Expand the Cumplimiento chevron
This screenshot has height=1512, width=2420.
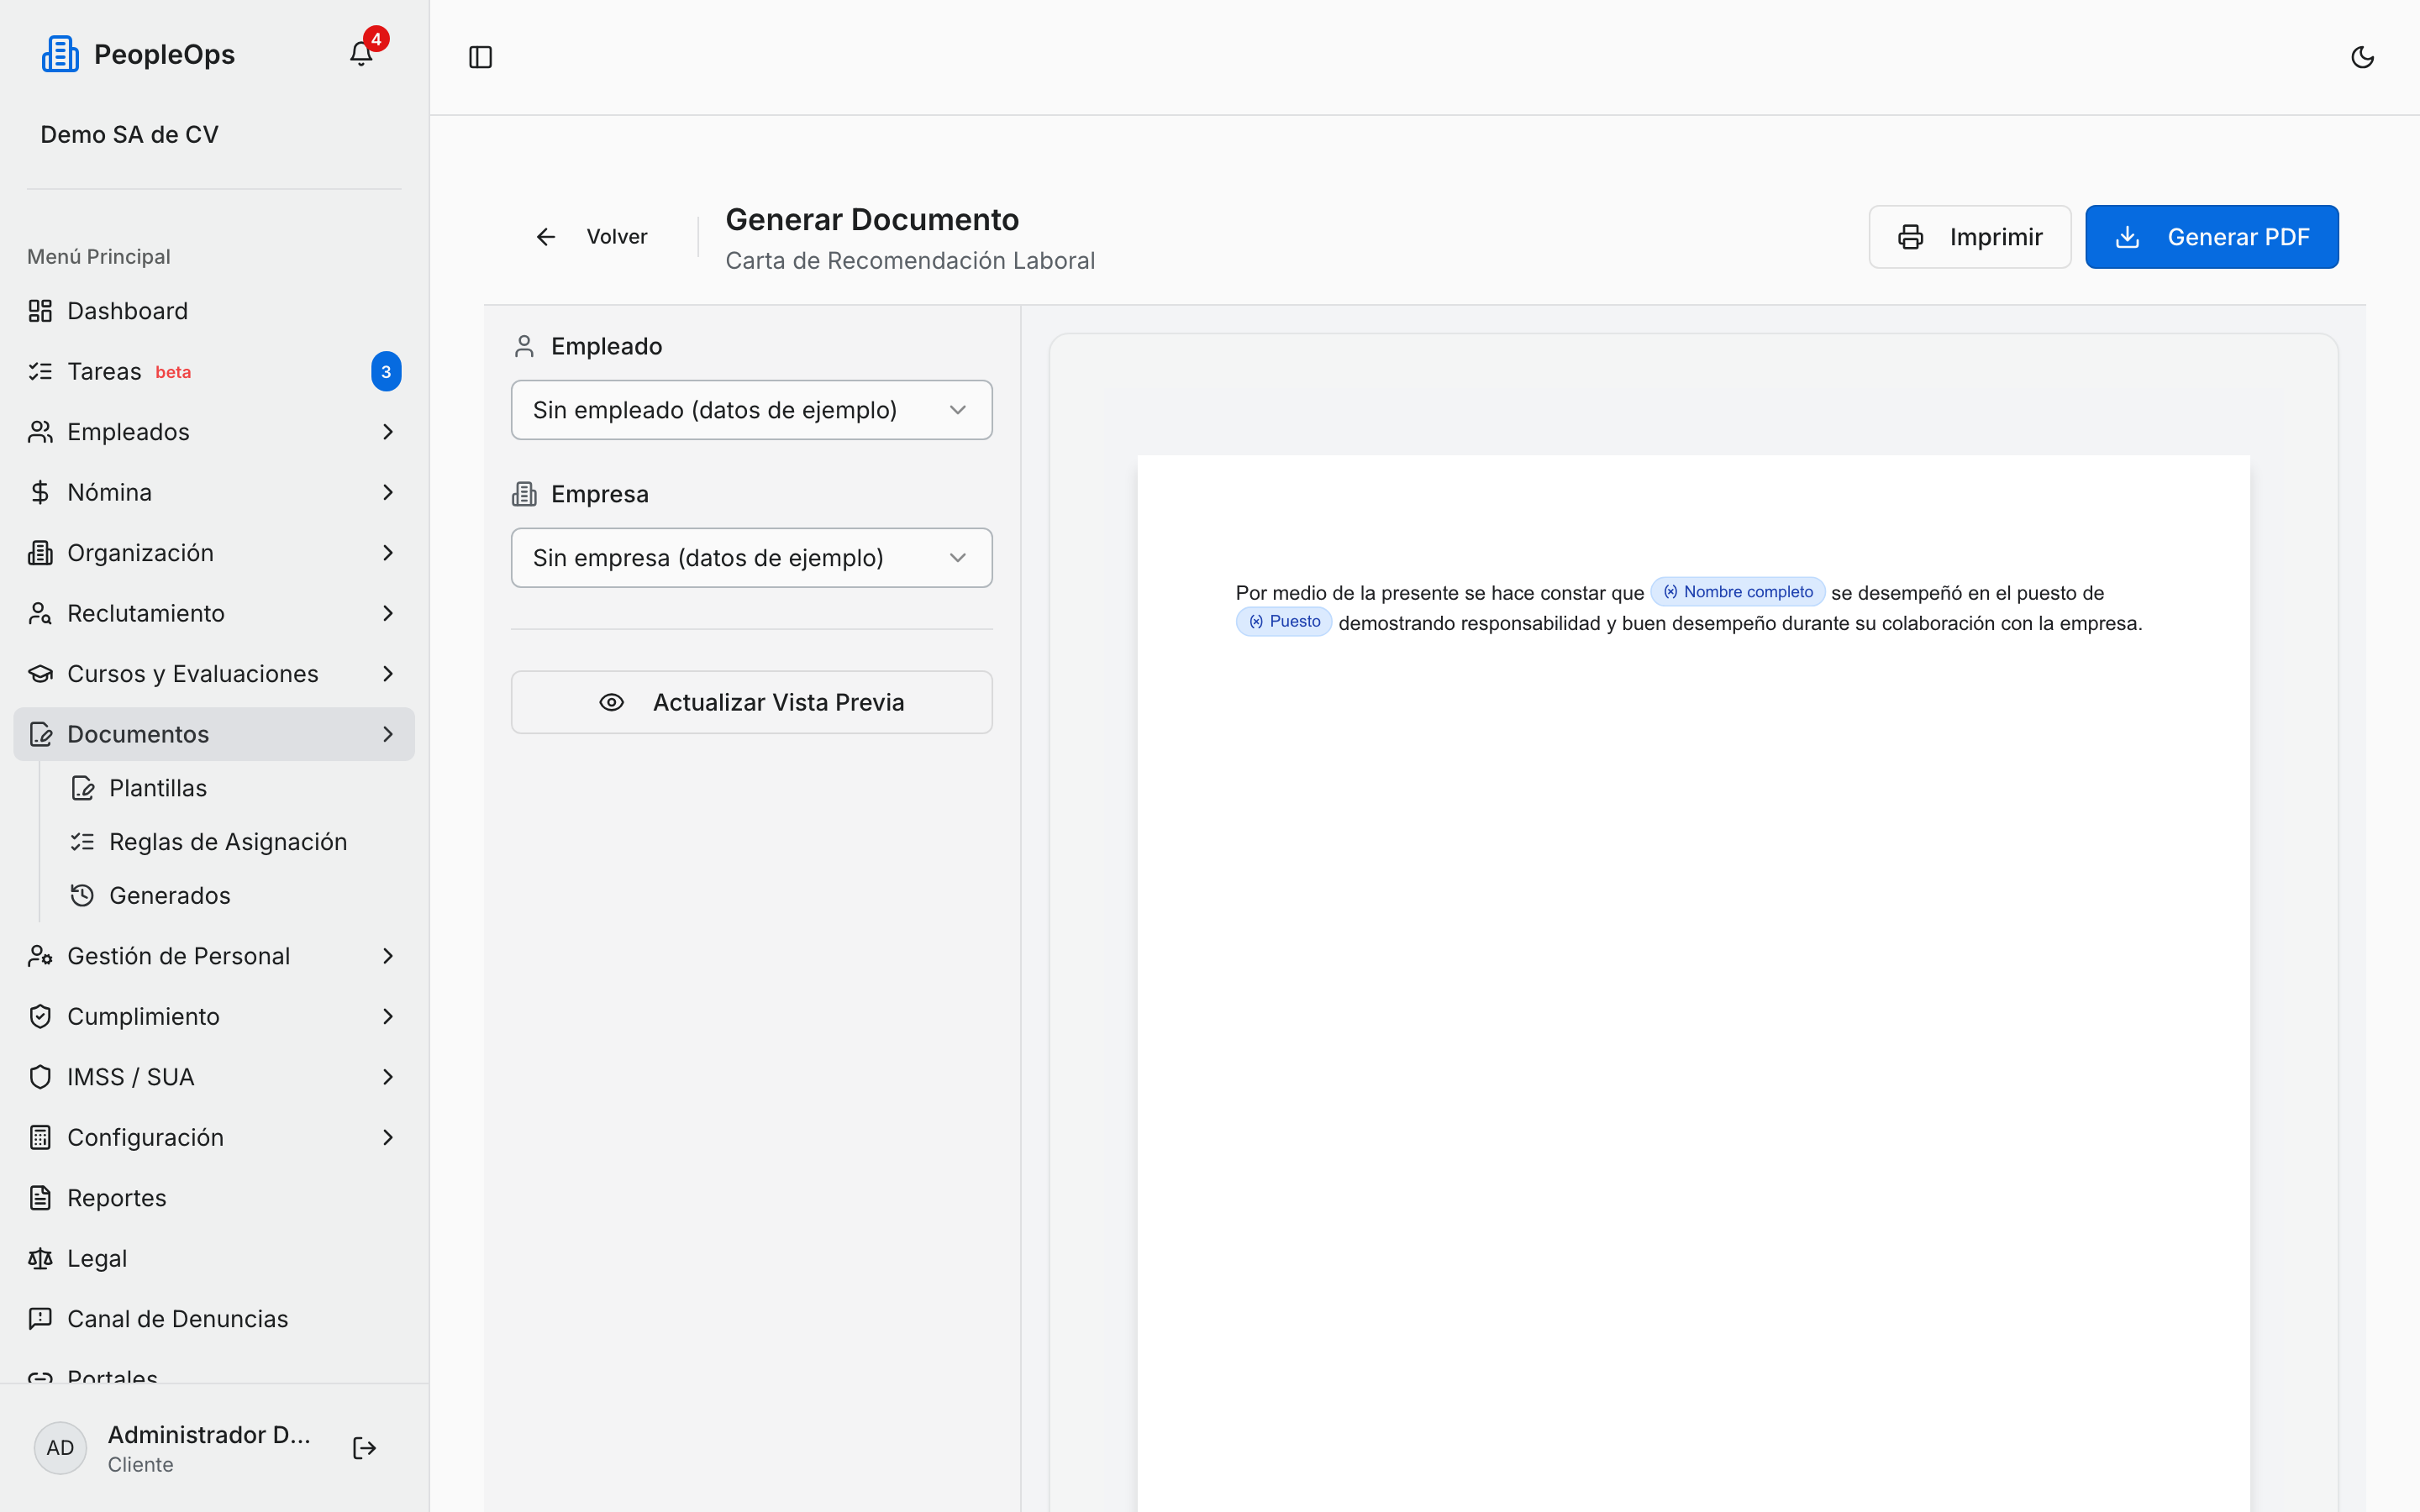388,1016
